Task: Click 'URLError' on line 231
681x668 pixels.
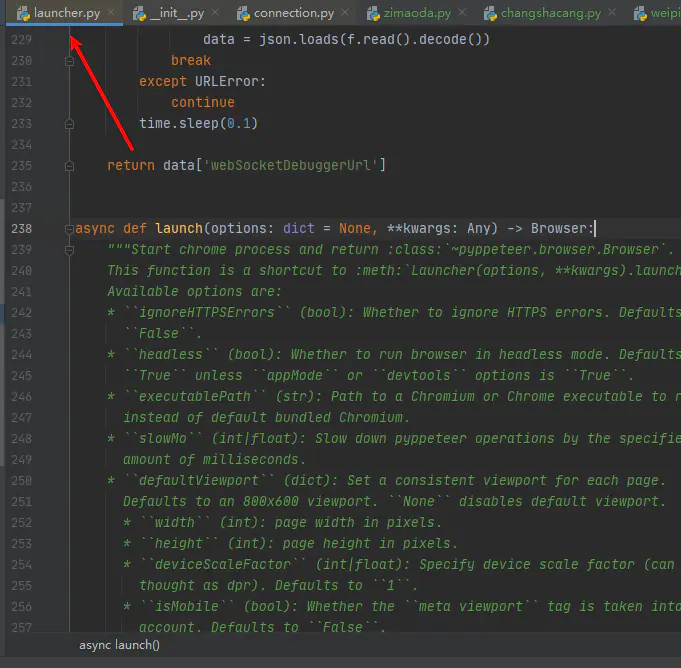Action: point(226,81)
